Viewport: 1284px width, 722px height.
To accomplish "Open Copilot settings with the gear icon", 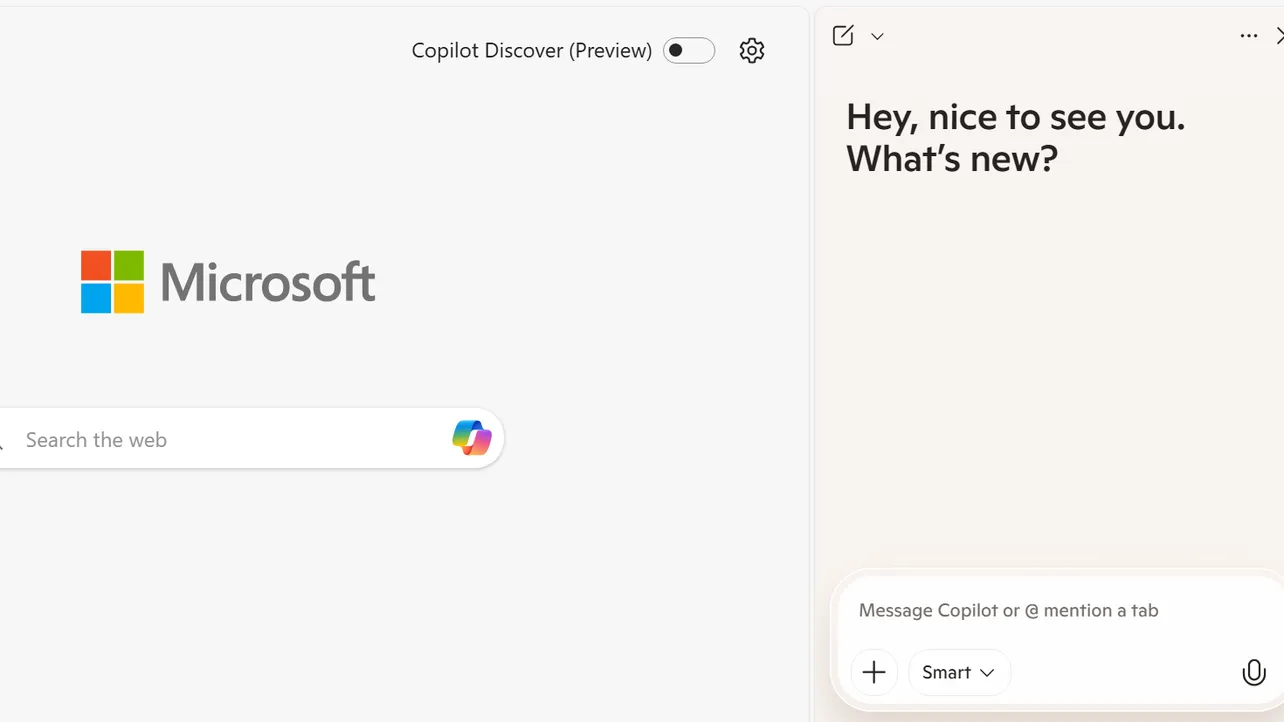I will [x=752, y=50].
